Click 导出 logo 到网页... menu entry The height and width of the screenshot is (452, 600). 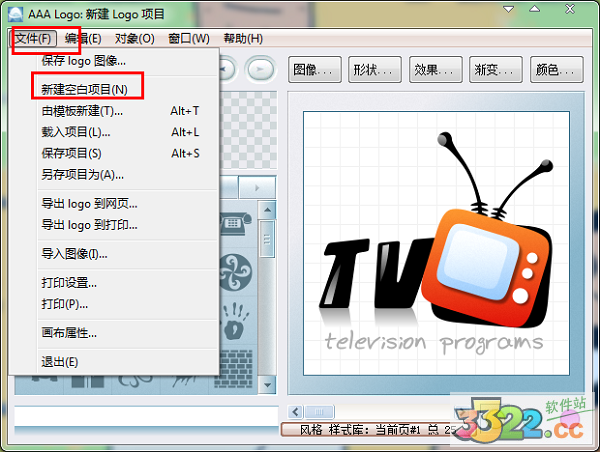90,204
